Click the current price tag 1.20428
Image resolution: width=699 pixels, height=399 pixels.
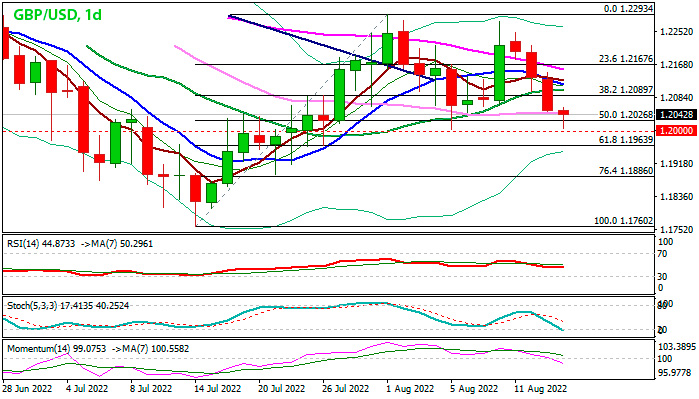pos(676,115)
